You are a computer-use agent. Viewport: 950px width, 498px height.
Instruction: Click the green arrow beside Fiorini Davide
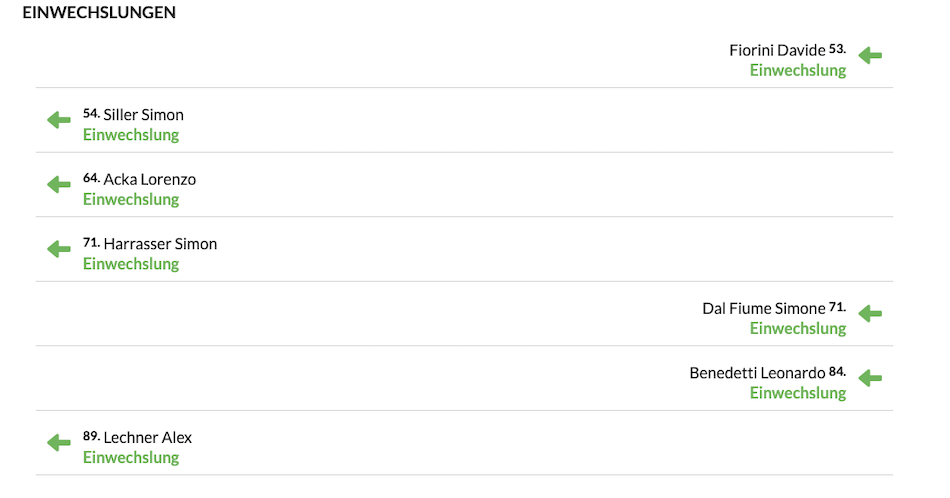pyautogui.click(x=870, y=56)
